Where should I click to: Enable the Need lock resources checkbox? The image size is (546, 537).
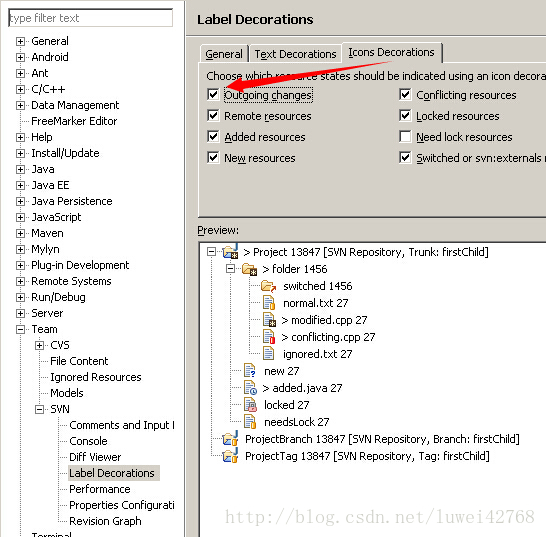tap(405, 137)
